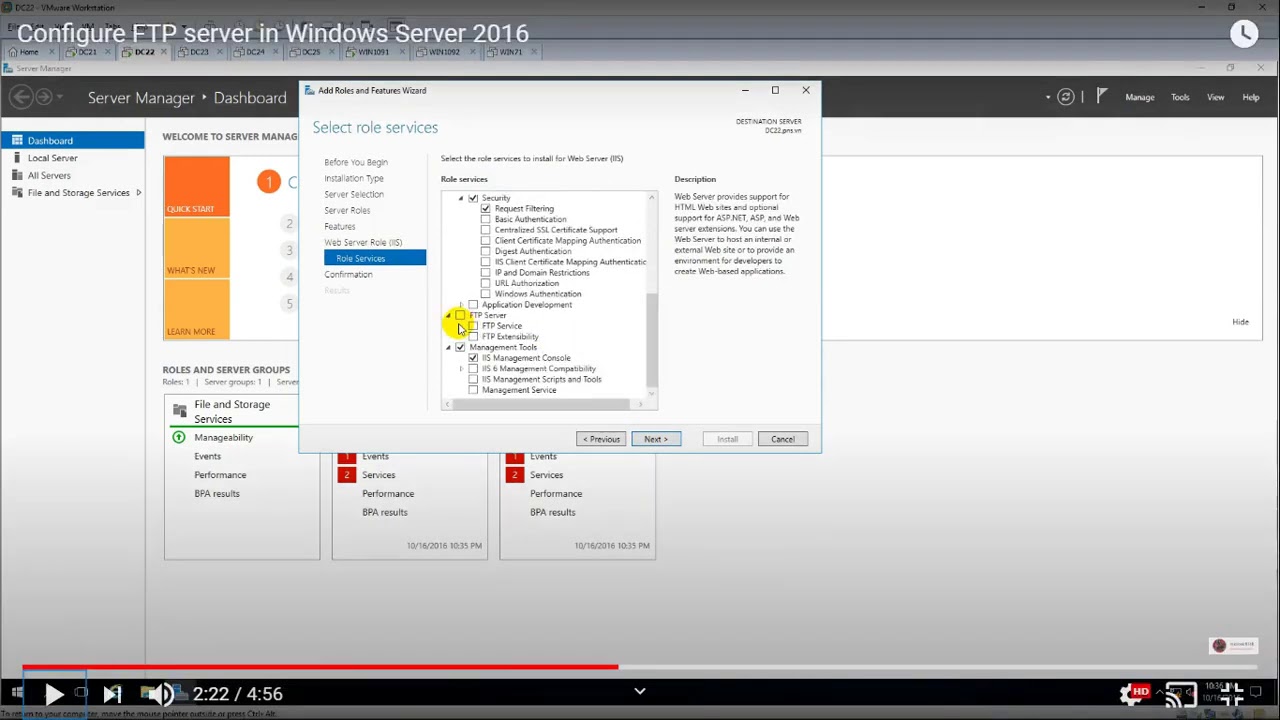This screenshot has width=1280, height=720.
Task: Click the QUICK START tile
Action: [197, 186]
